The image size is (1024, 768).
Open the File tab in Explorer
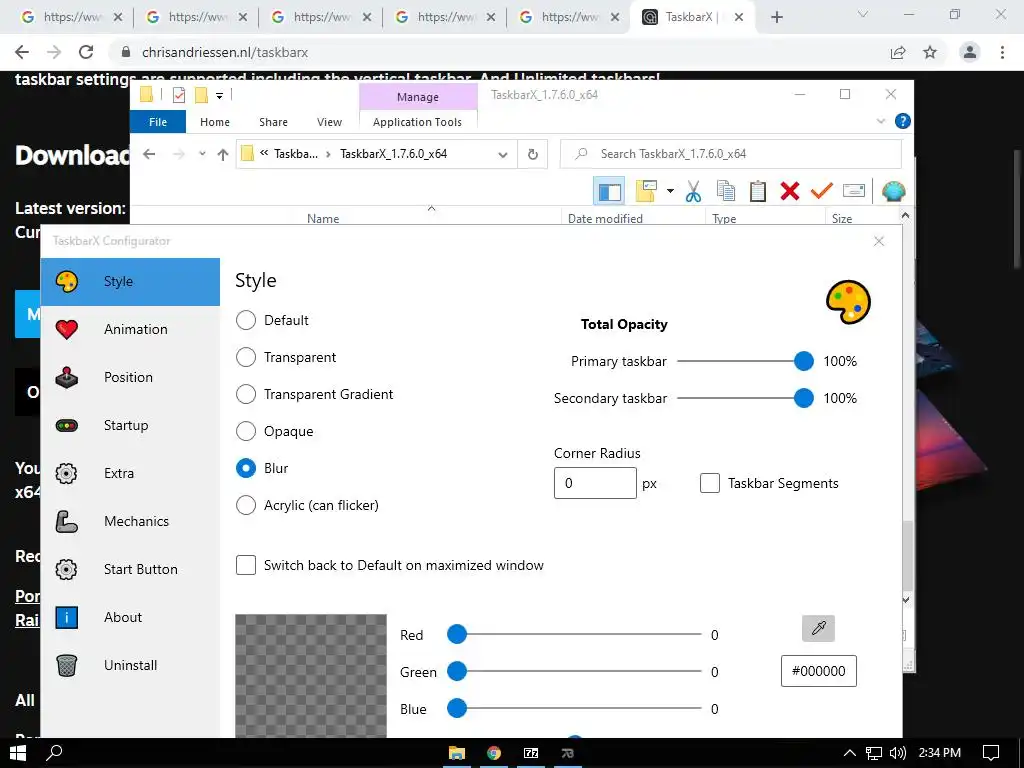(158, 122)
